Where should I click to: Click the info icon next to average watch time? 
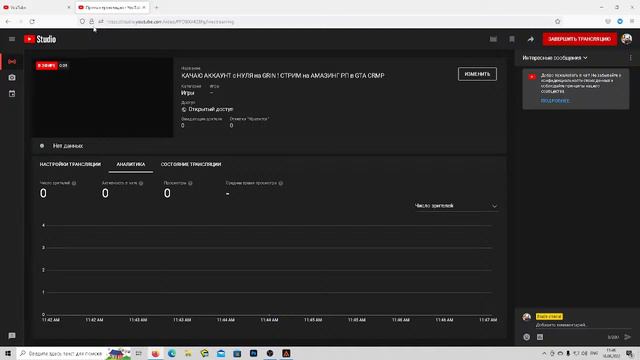point(280,183)
